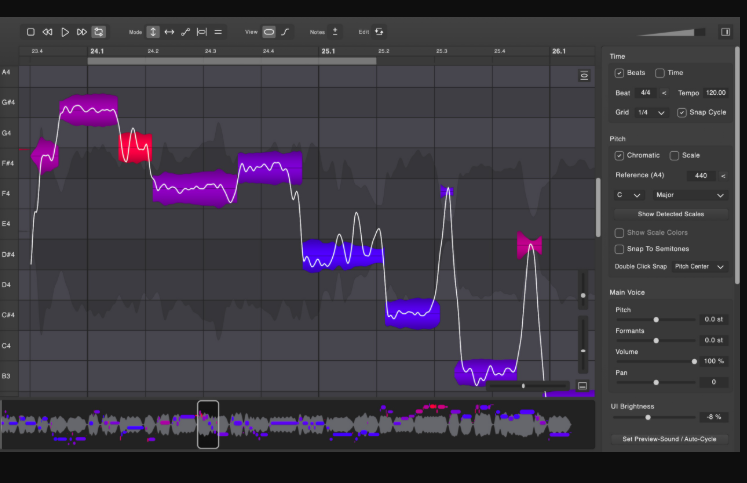Screen dimensions: 747x483
Task: Toggle the right sidebar panel icon
Action: [726, 32]
